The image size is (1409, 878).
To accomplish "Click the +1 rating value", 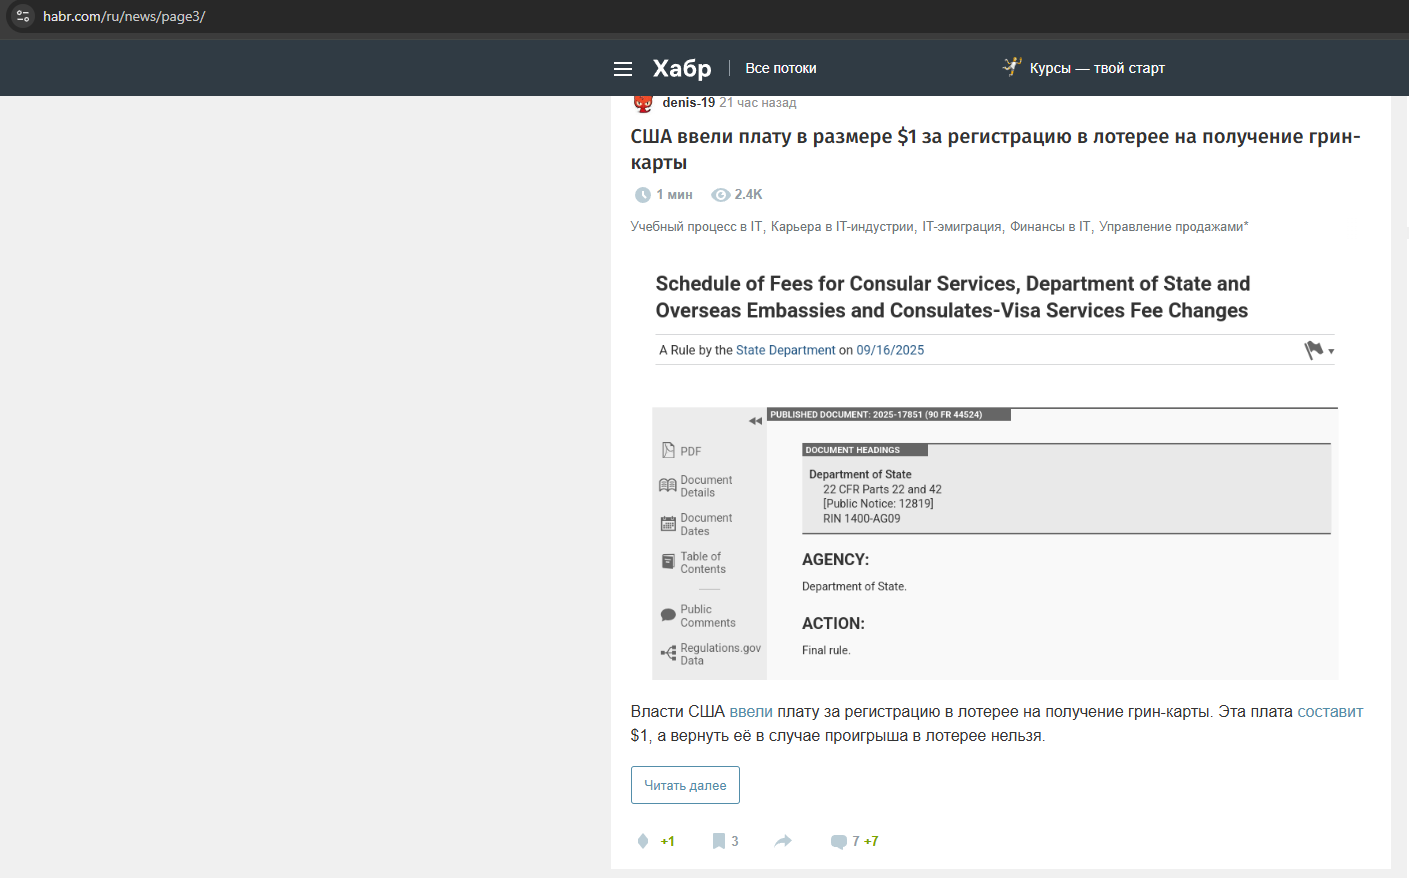I will pos(668,842).
